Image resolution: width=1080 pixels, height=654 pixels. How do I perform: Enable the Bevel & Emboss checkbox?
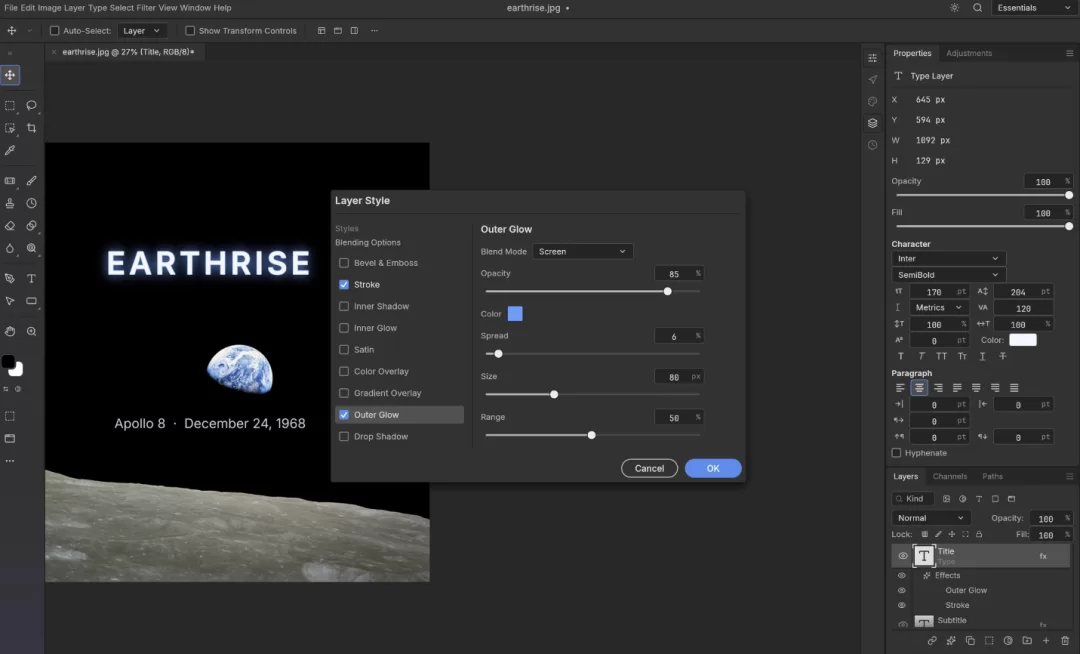point(344,263)
